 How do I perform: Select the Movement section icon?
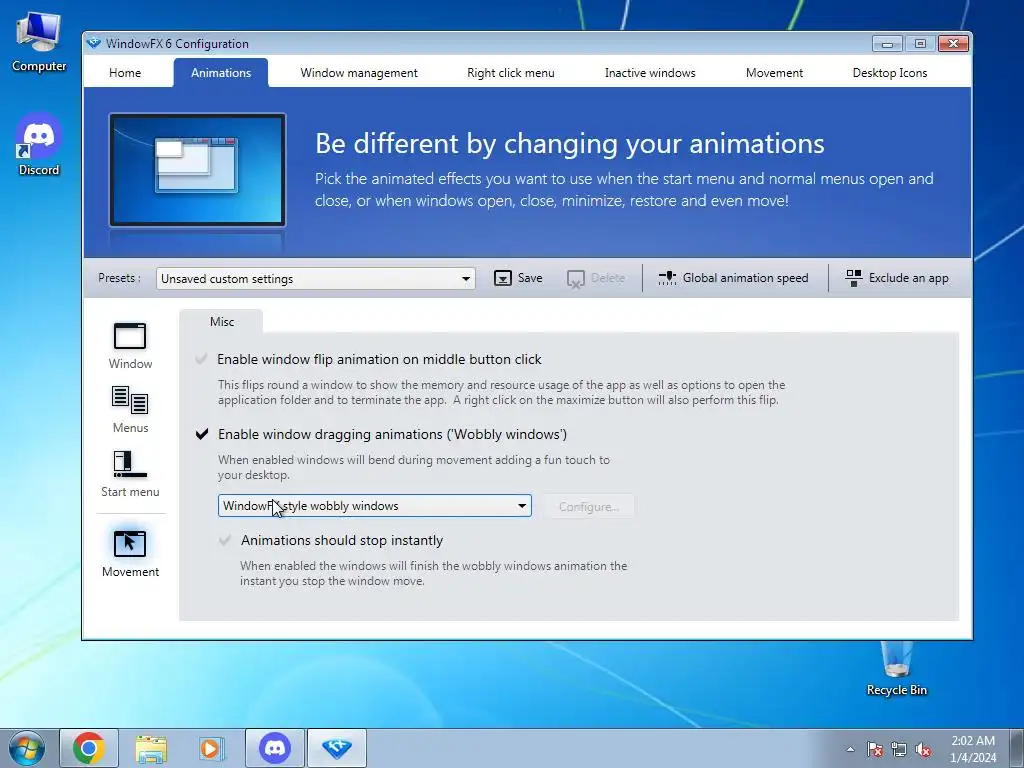tap(130, 543)
